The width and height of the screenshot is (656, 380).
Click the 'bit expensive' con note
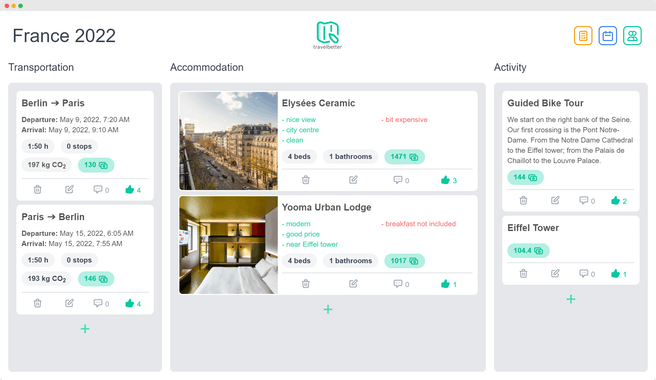click(404, 120)
